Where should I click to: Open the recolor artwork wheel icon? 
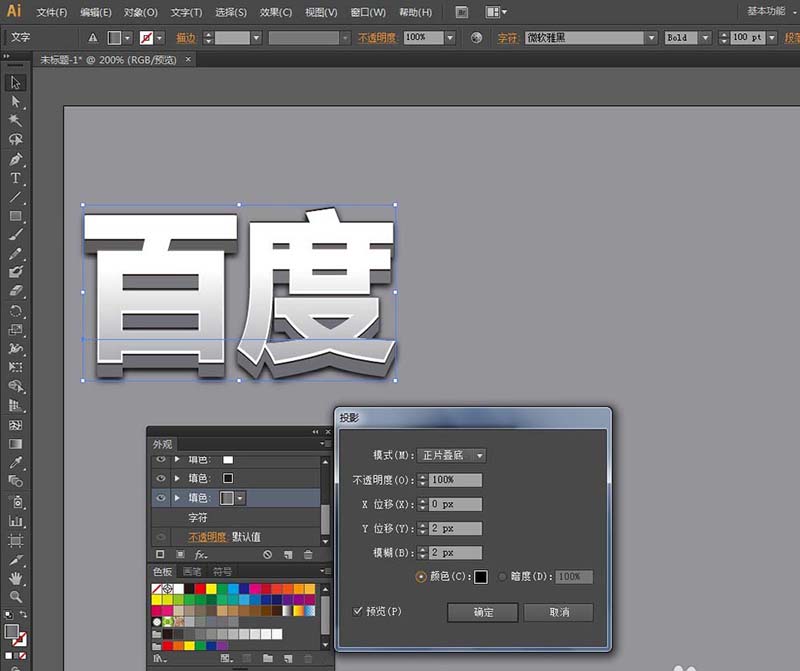(476, 38)
